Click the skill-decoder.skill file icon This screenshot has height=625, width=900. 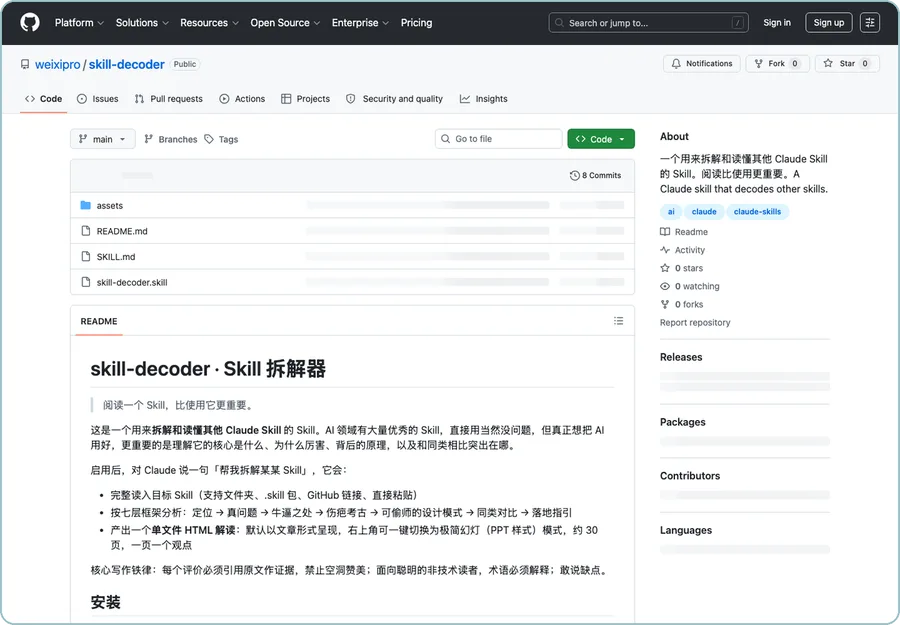[86, 282]
